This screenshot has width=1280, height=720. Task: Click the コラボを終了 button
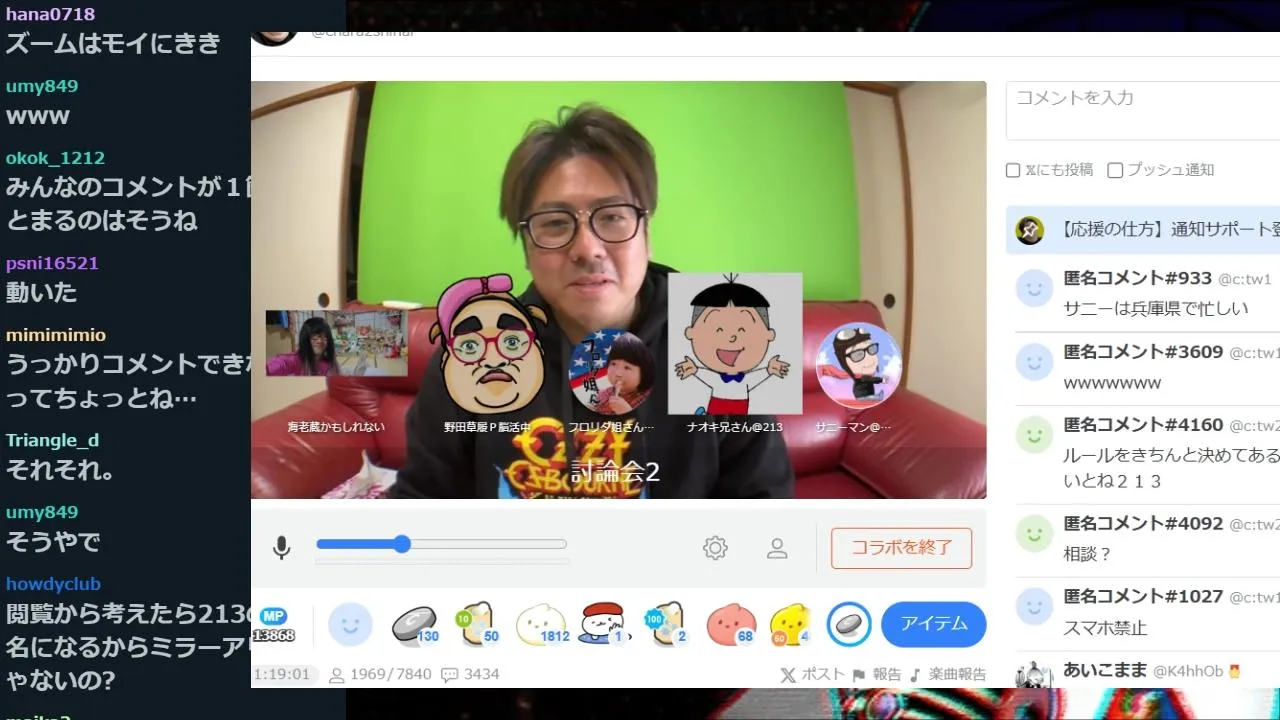tap(901, 548)
